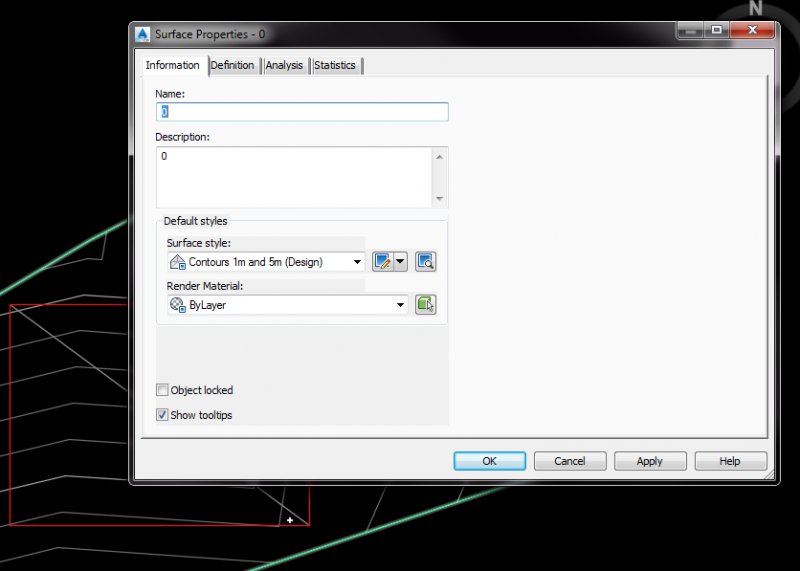Click inside the Description text box
Image resolution: width=800 pixels, height=571 pixels.
pos(294,177)
